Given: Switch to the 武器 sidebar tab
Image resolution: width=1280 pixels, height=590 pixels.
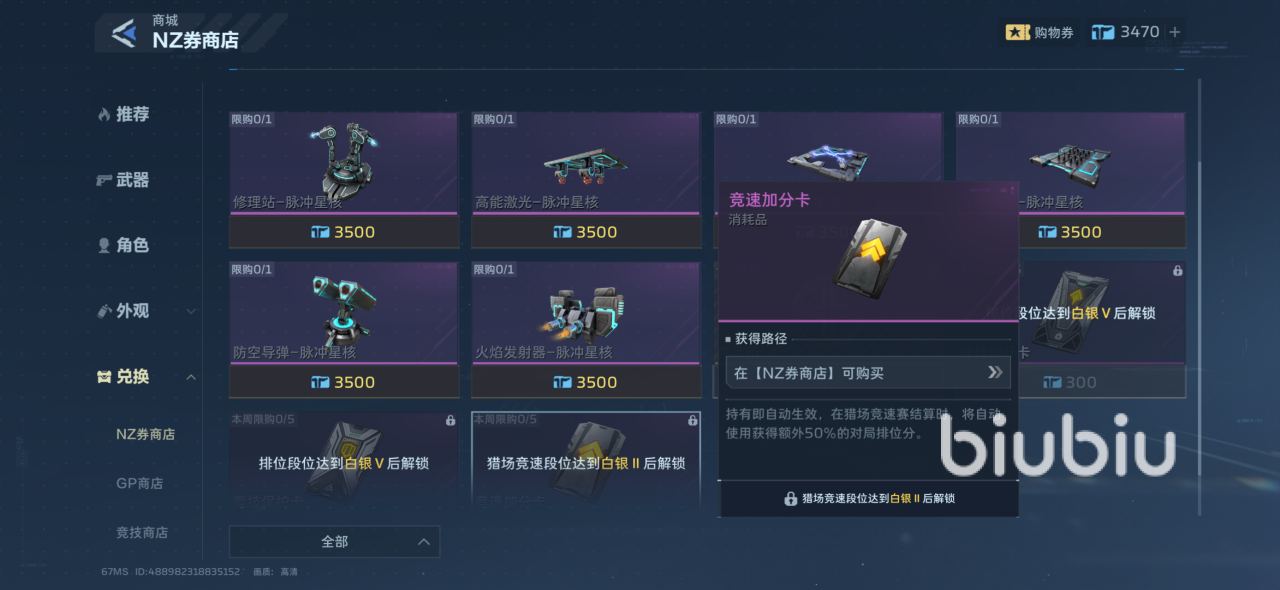Looking at the screenshot, I should 123,180.
